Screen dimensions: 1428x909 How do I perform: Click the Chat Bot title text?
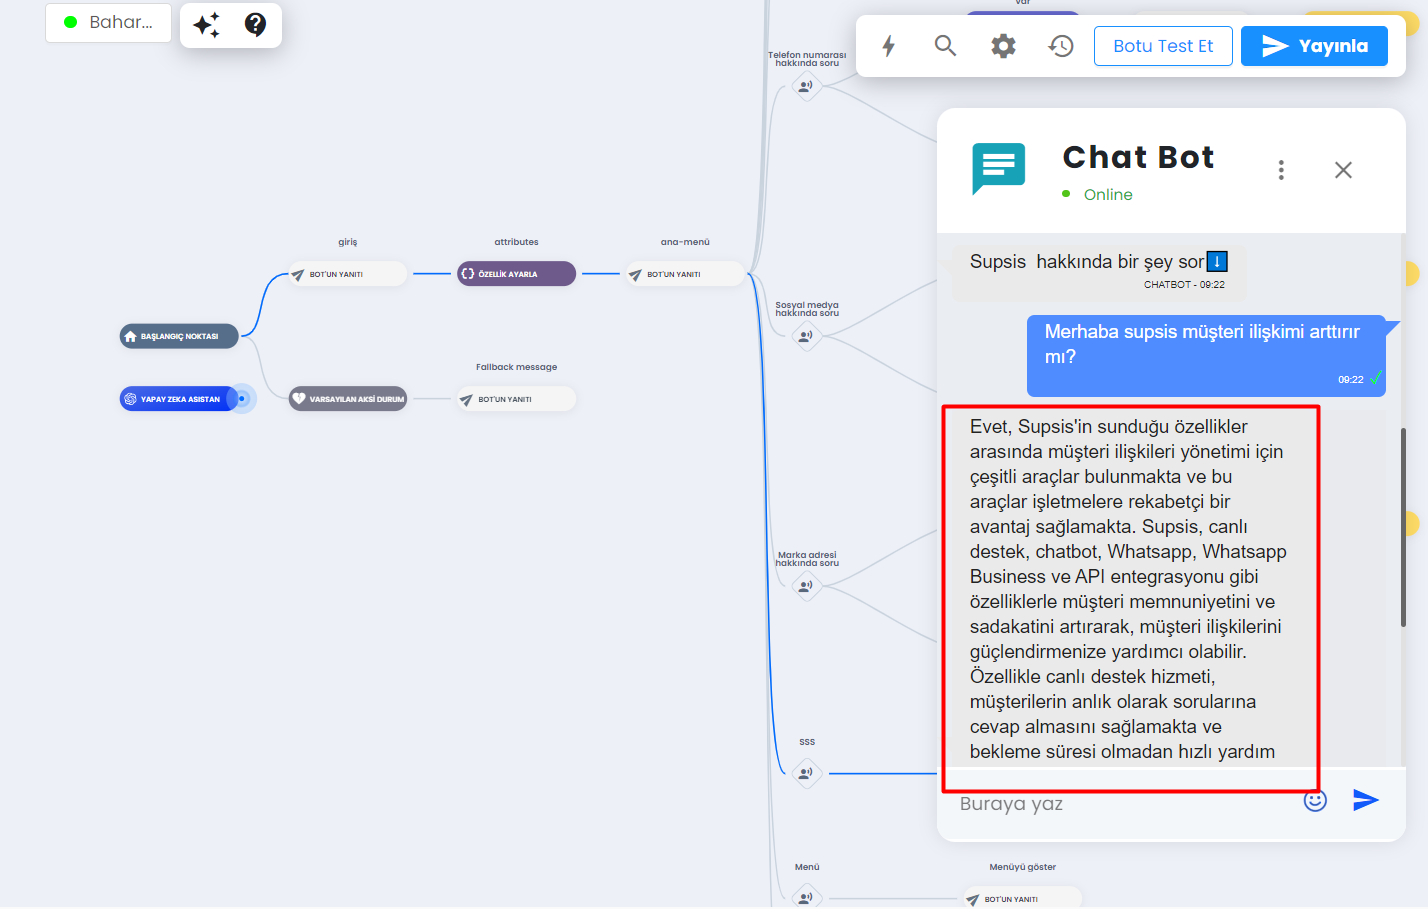pos(1138,157)
